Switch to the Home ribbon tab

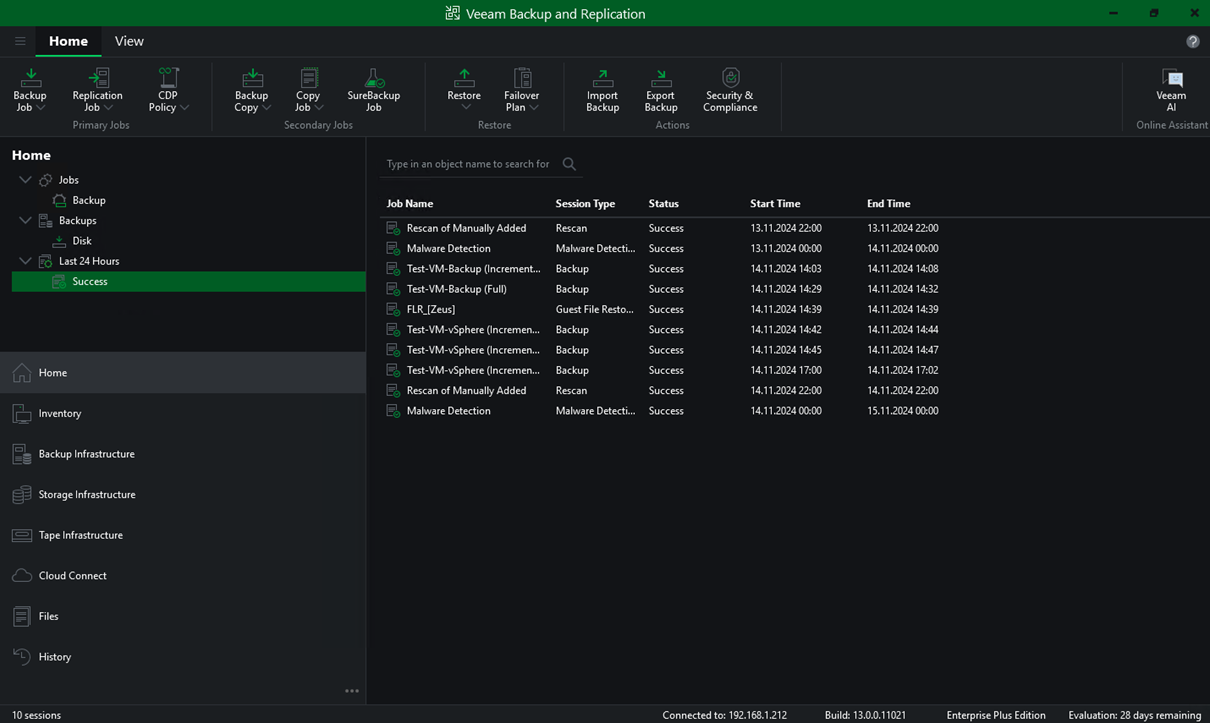[68, 41]
